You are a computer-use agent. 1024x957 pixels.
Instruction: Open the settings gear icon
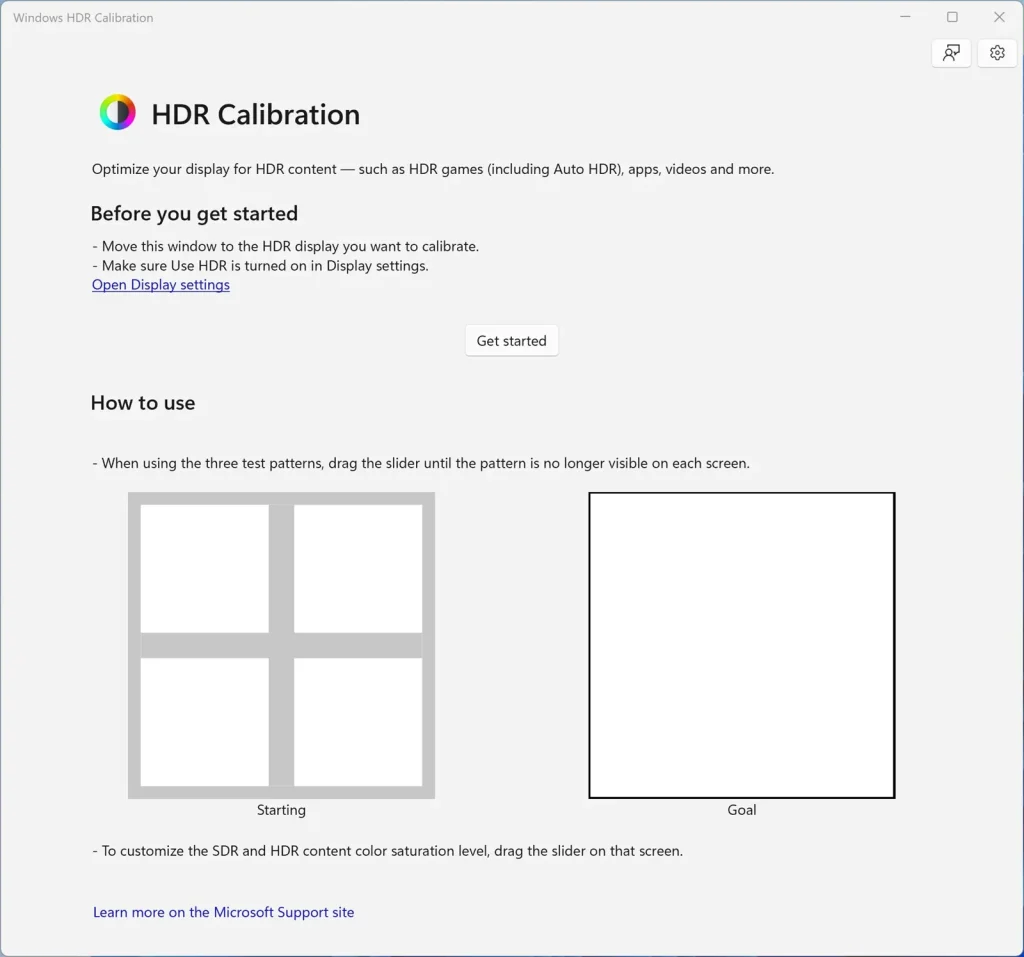[x=997, y=53]
